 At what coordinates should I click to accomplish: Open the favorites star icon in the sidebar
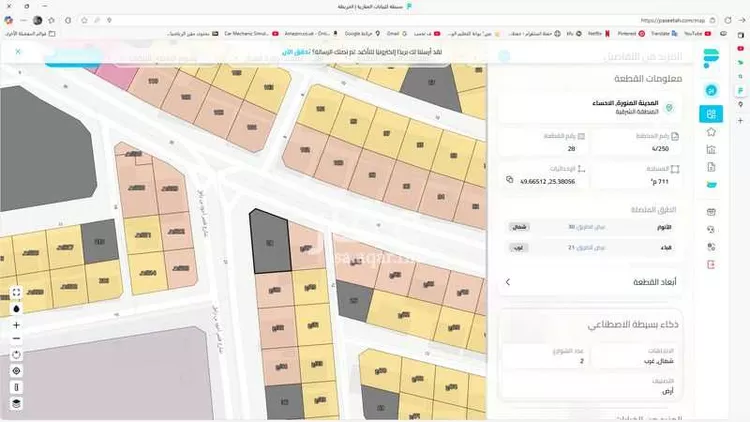click(711, 132)
